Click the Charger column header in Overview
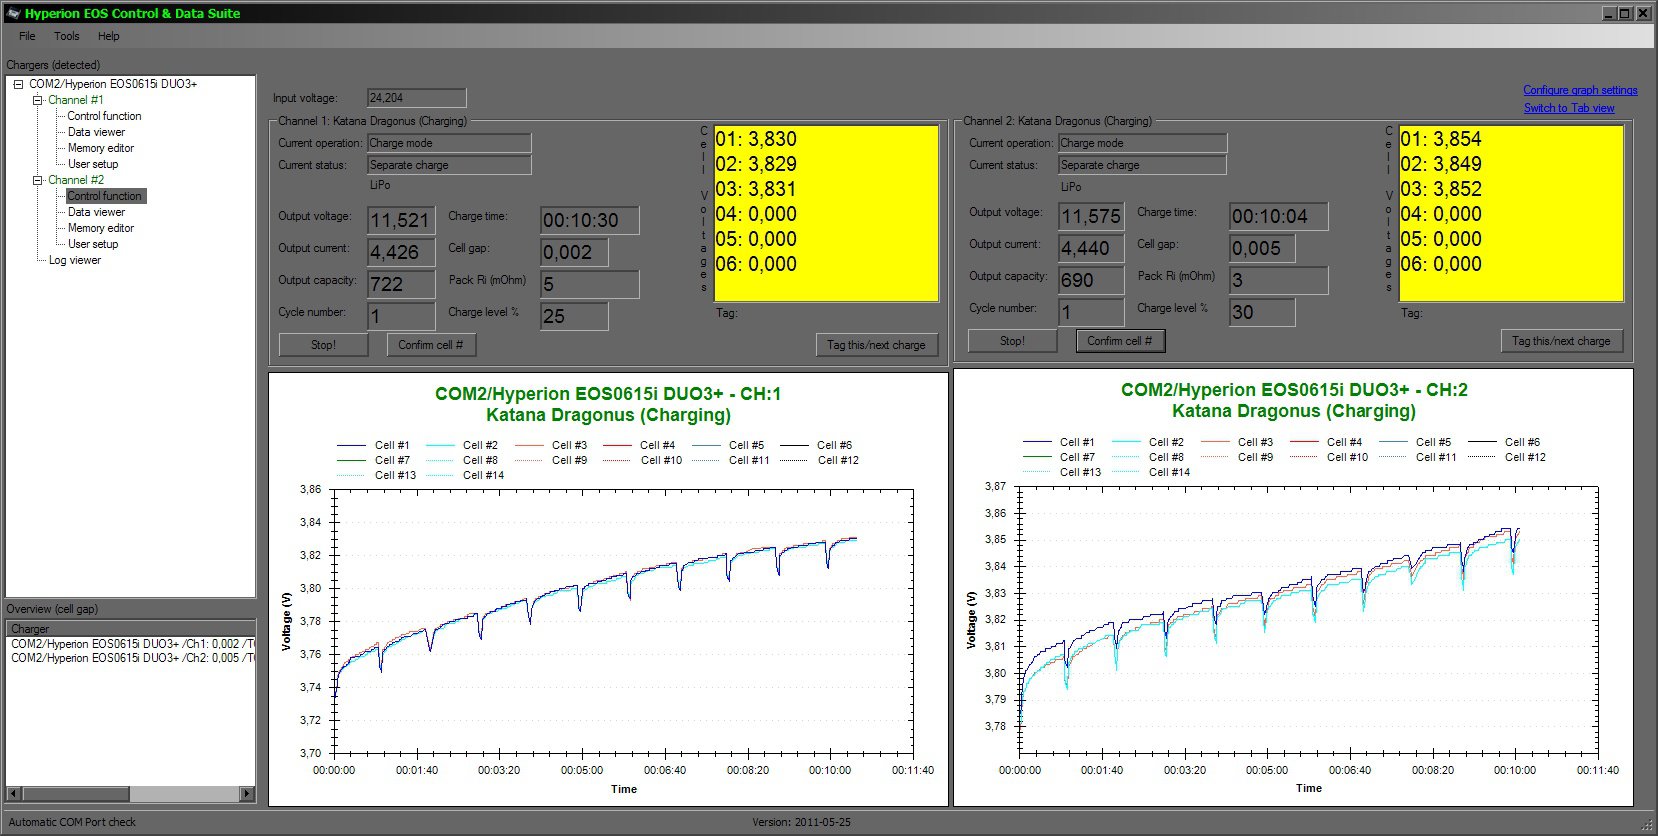 pyautogui.click(x=130, y=629)
